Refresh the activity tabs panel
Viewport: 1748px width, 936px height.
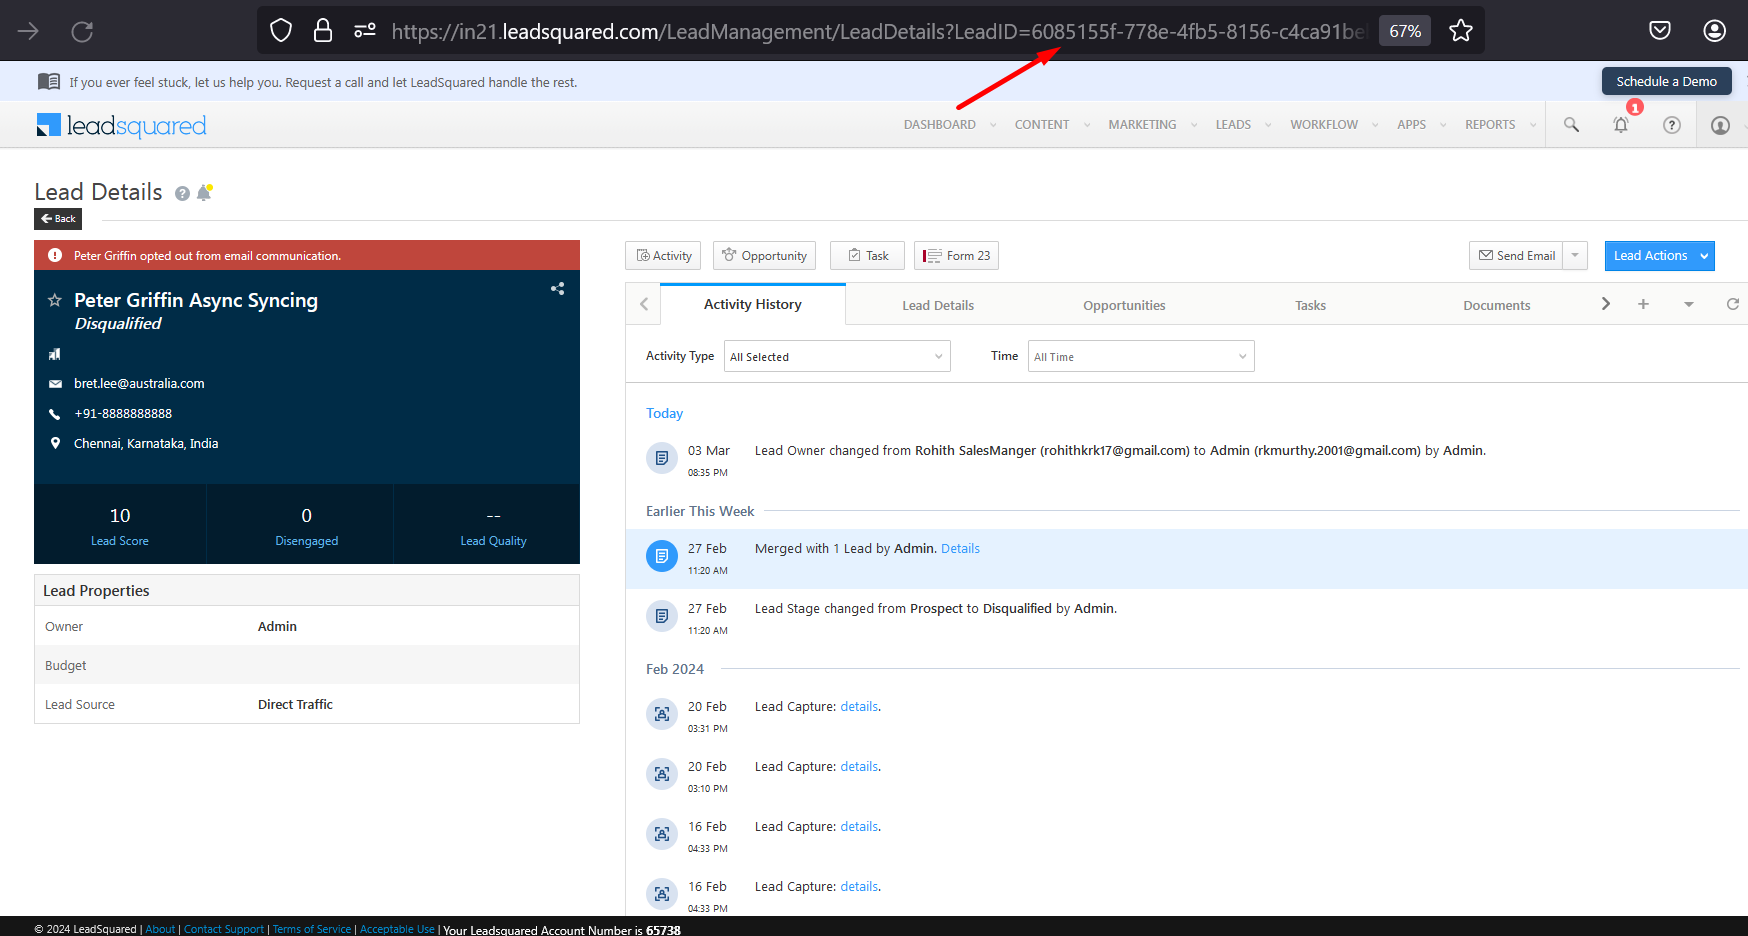pyautogui.click(x=1732, y=304)
